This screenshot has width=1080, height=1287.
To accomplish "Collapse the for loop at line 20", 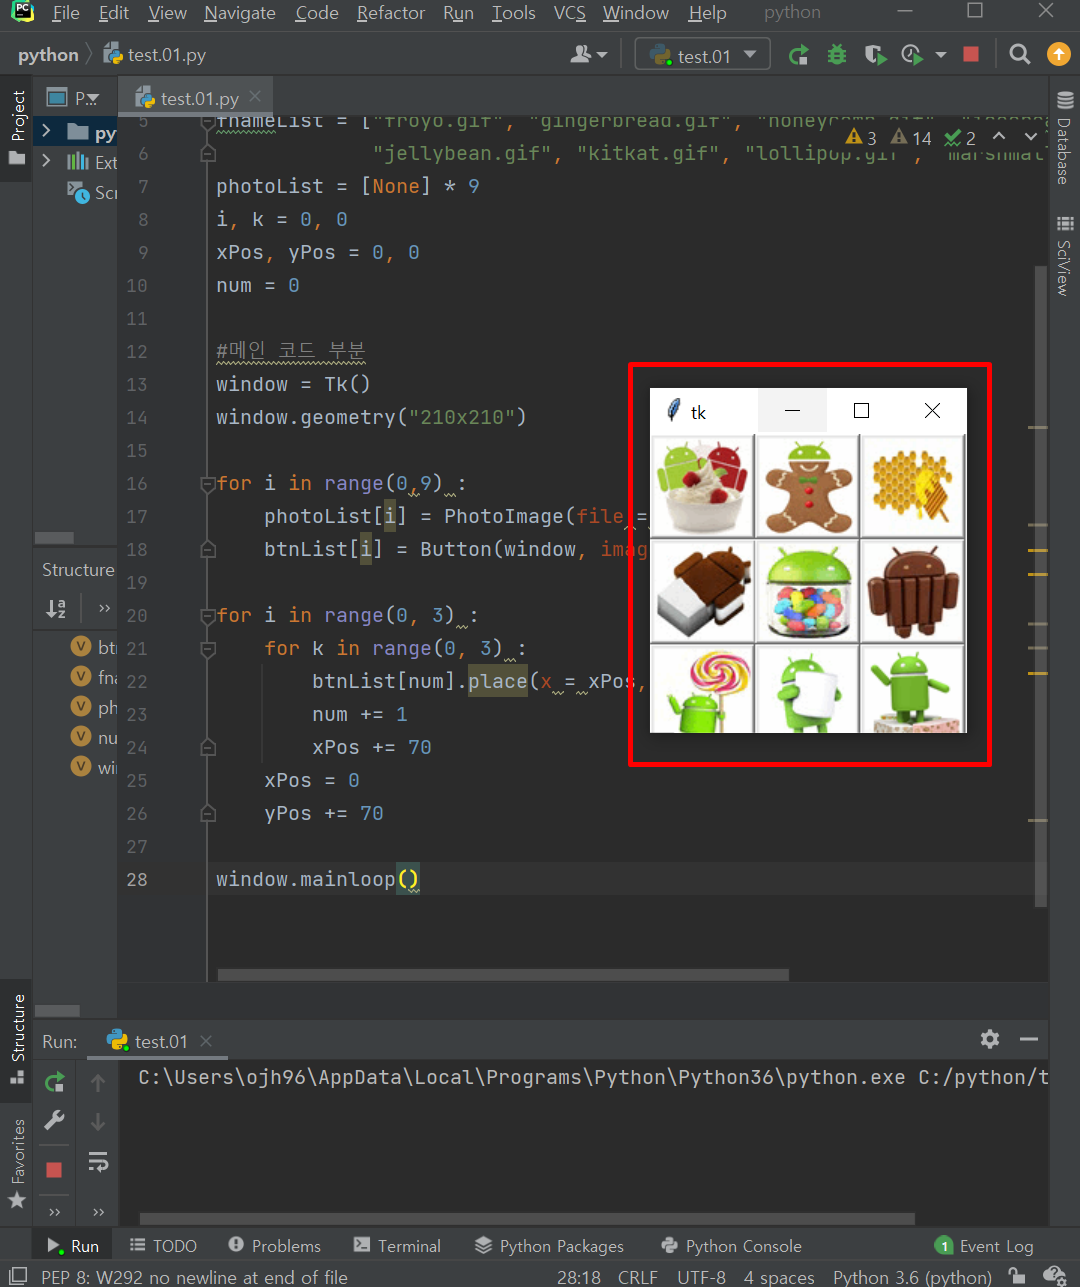I will point(208,616).
